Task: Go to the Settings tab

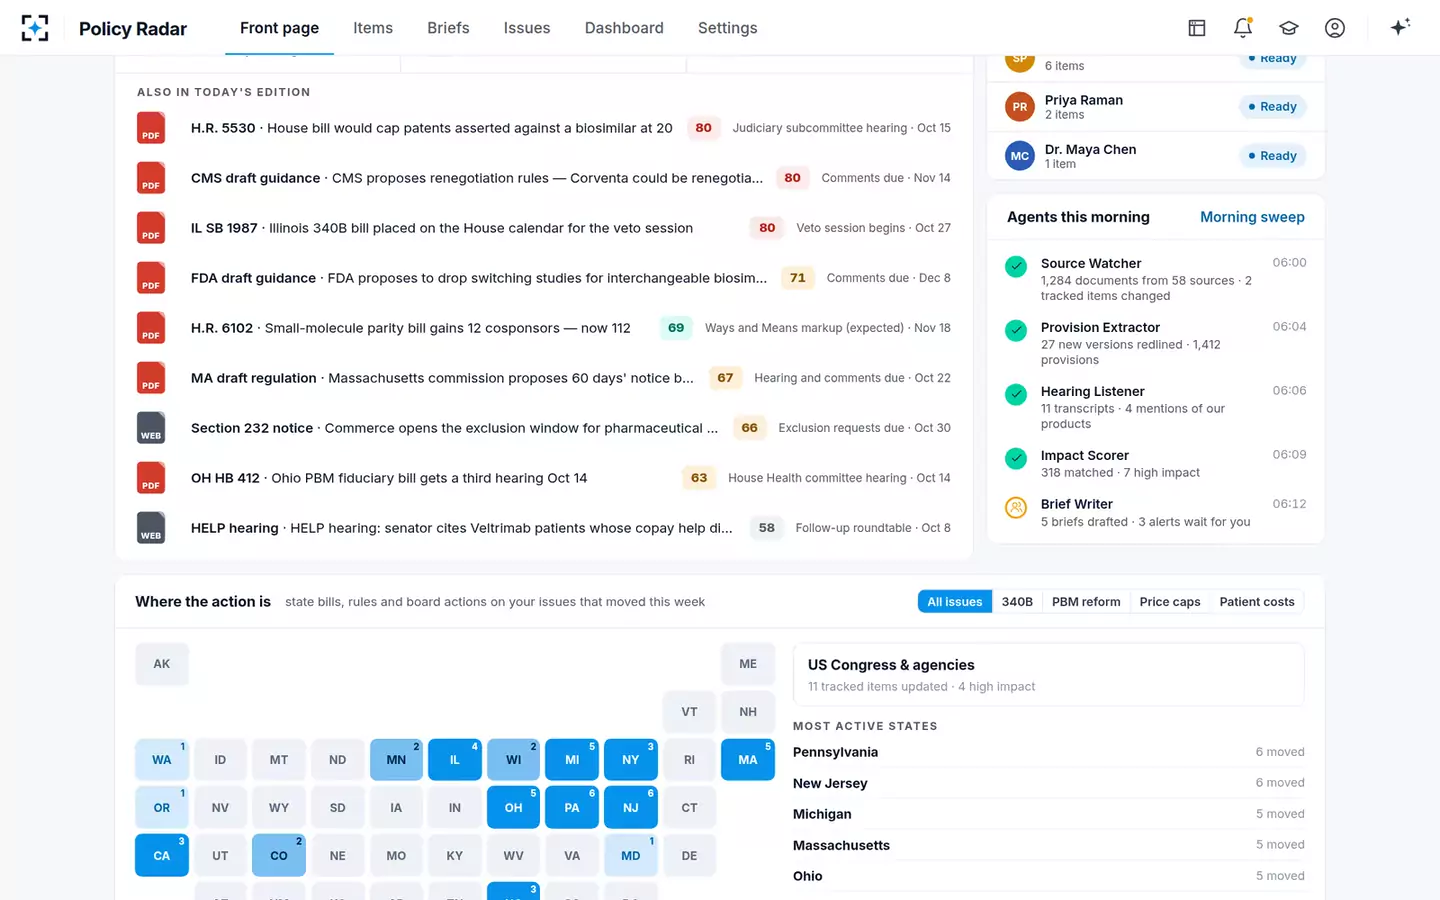Action: point(727,28)
